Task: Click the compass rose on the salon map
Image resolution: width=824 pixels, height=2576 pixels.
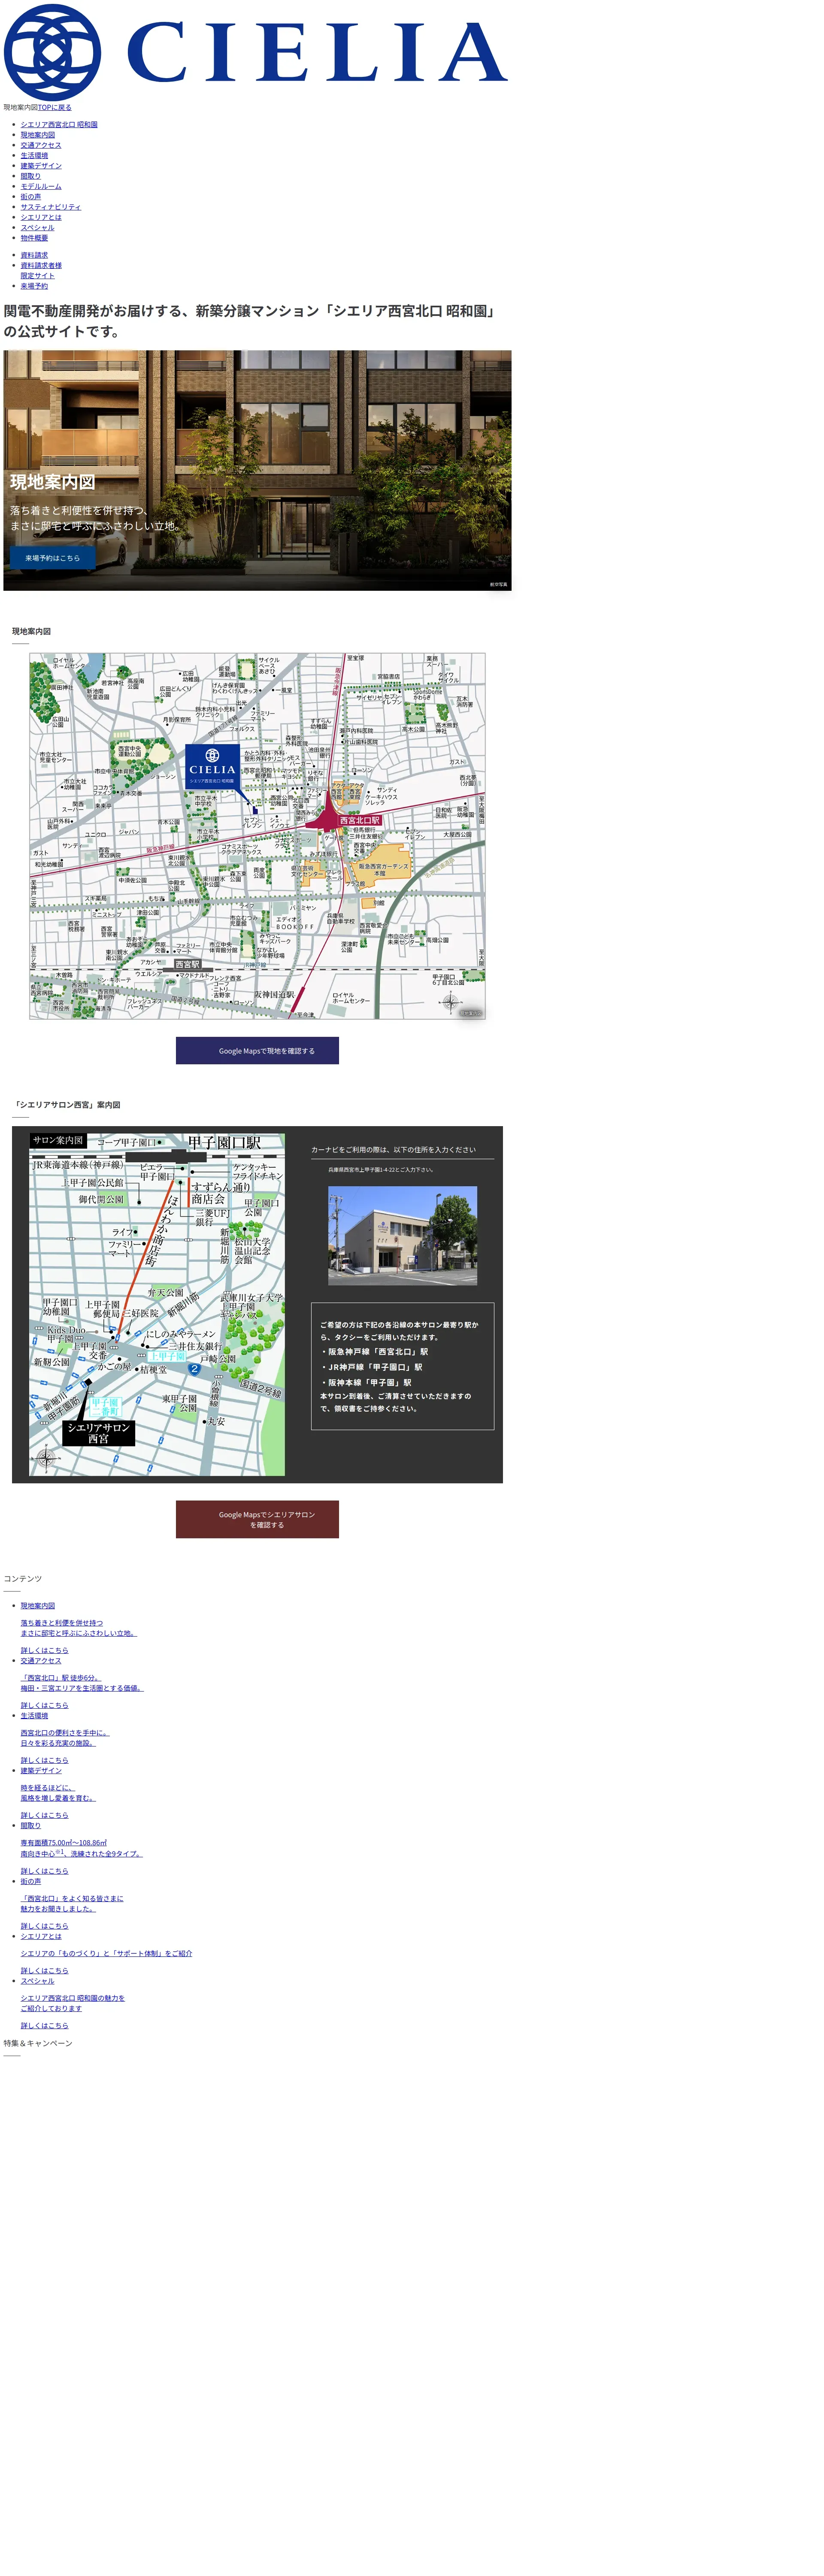Action: tap(46, 1459)
